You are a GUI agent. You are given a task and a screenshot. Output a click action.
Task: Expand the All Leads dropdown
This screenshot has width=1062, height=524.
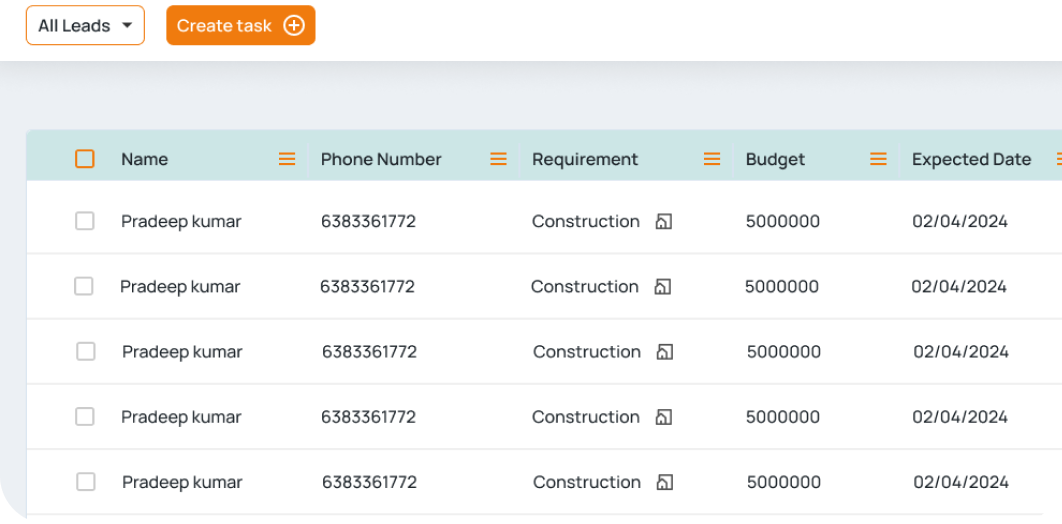[85, 26]
